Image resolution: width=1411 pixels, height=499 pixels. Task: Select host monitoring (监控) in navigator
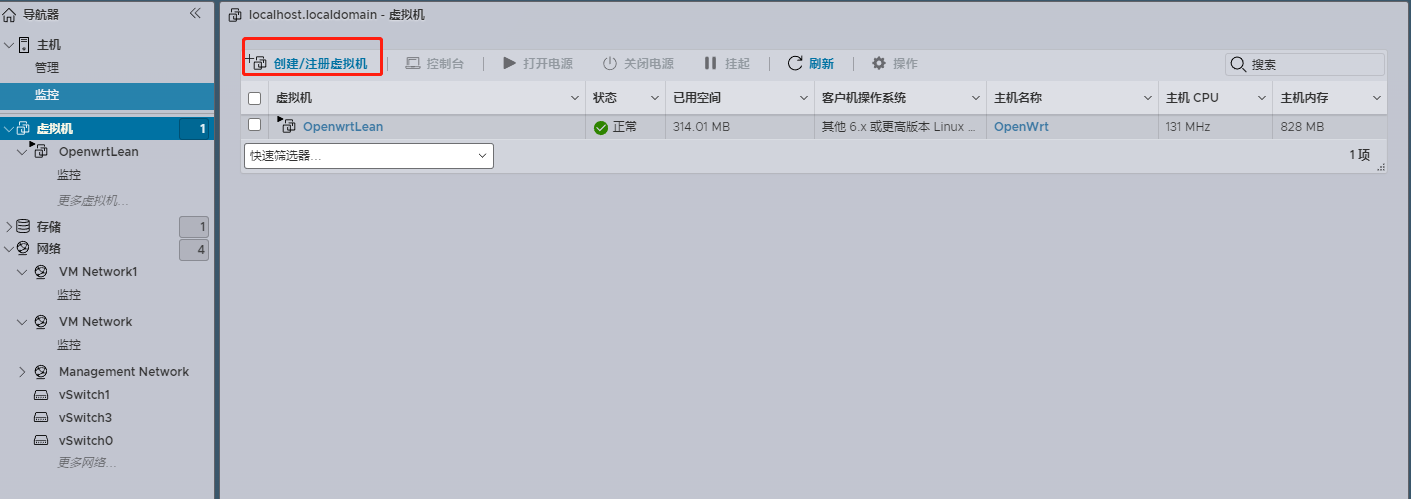click(x=47, y=95)
